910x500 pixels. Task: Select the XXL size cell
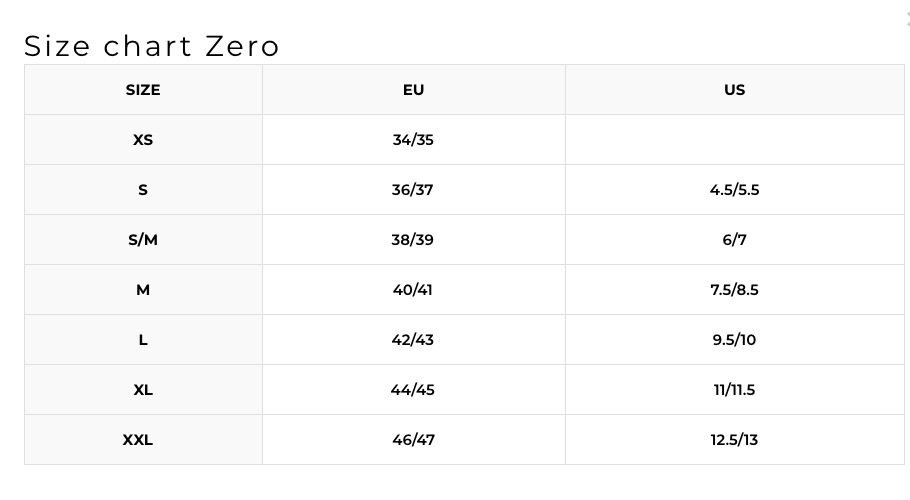click(138, 440)
